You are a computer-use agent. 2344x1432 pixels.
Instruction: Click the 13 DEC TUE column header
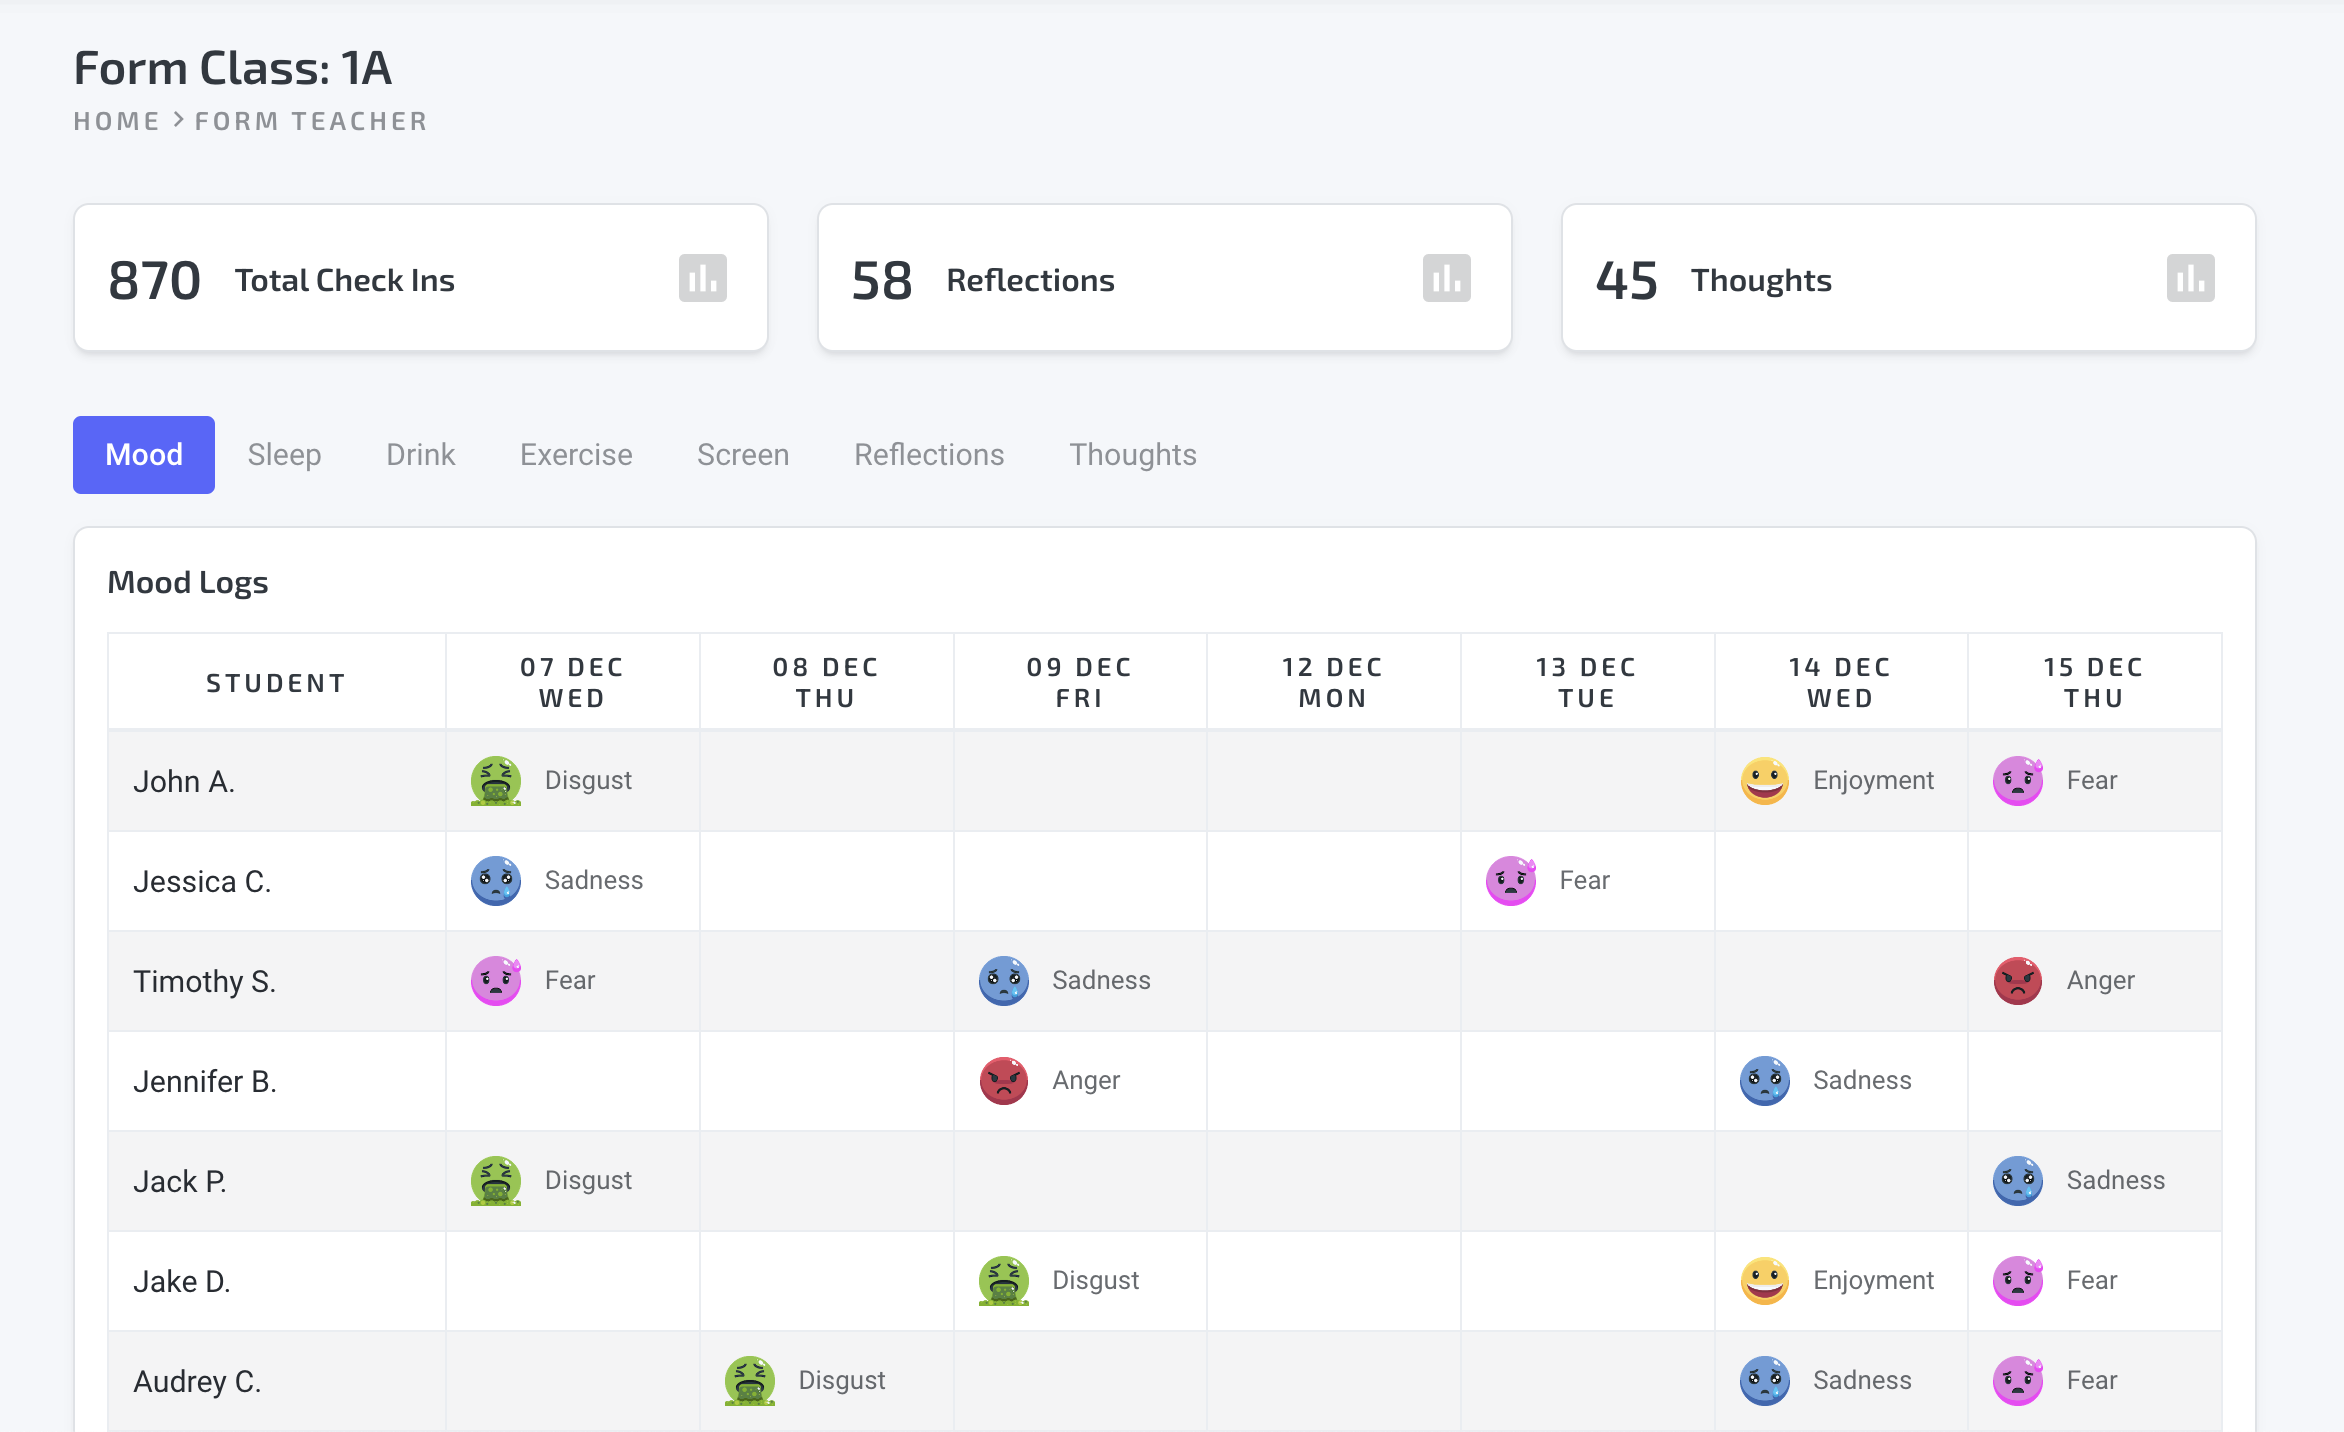(x=1586, y=682)
